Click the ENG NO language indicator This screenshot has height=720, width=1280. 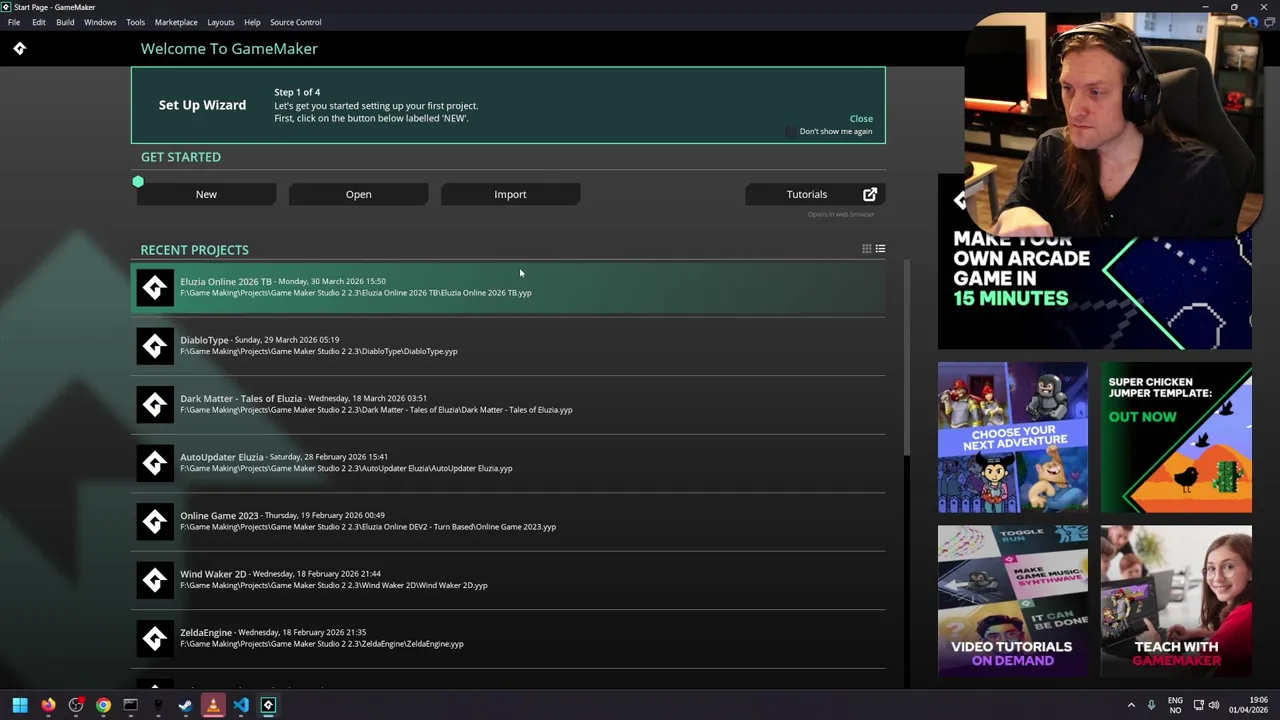[1175, 705]
